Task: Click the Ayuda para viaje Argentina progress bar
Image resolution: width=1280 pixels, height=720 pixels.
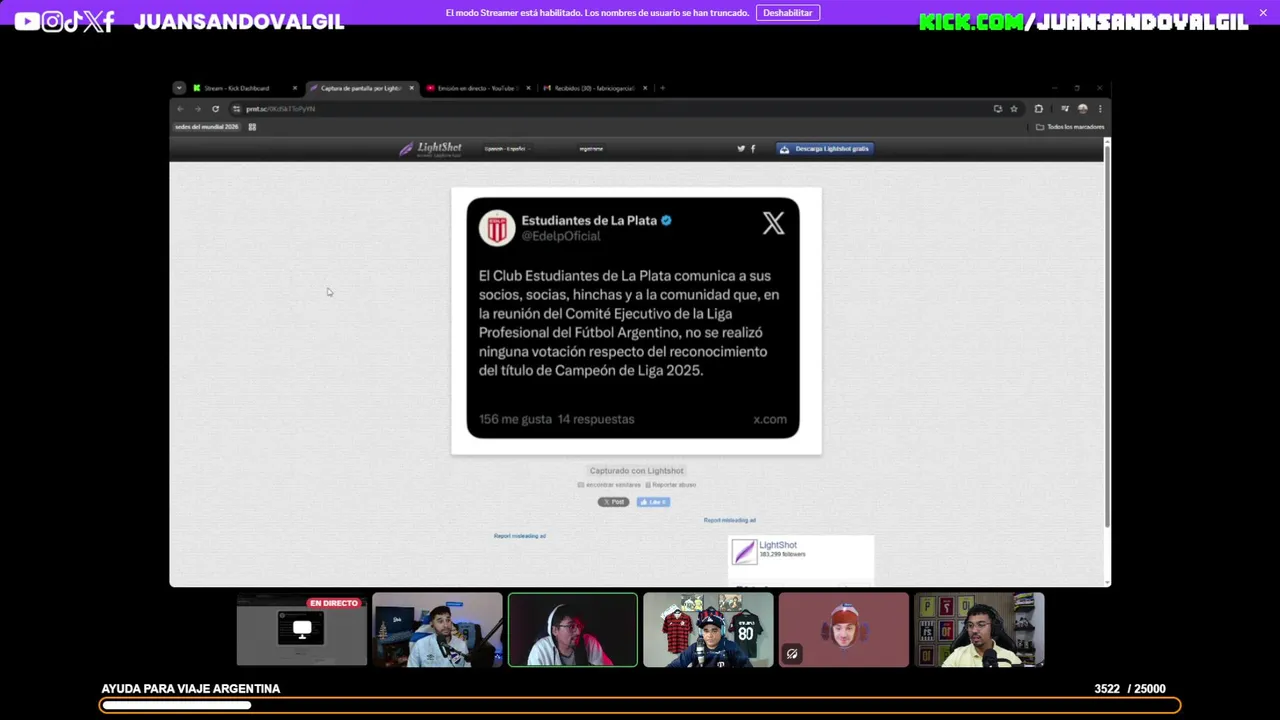Action: pos(641,706)
